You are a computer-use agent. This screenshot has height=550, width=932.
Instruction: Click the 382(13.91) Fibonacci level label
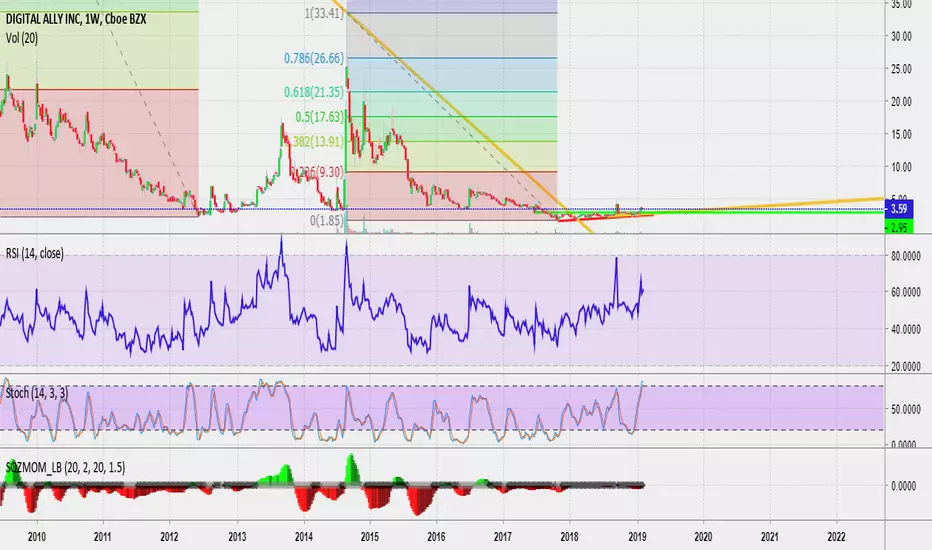[318, 142]
